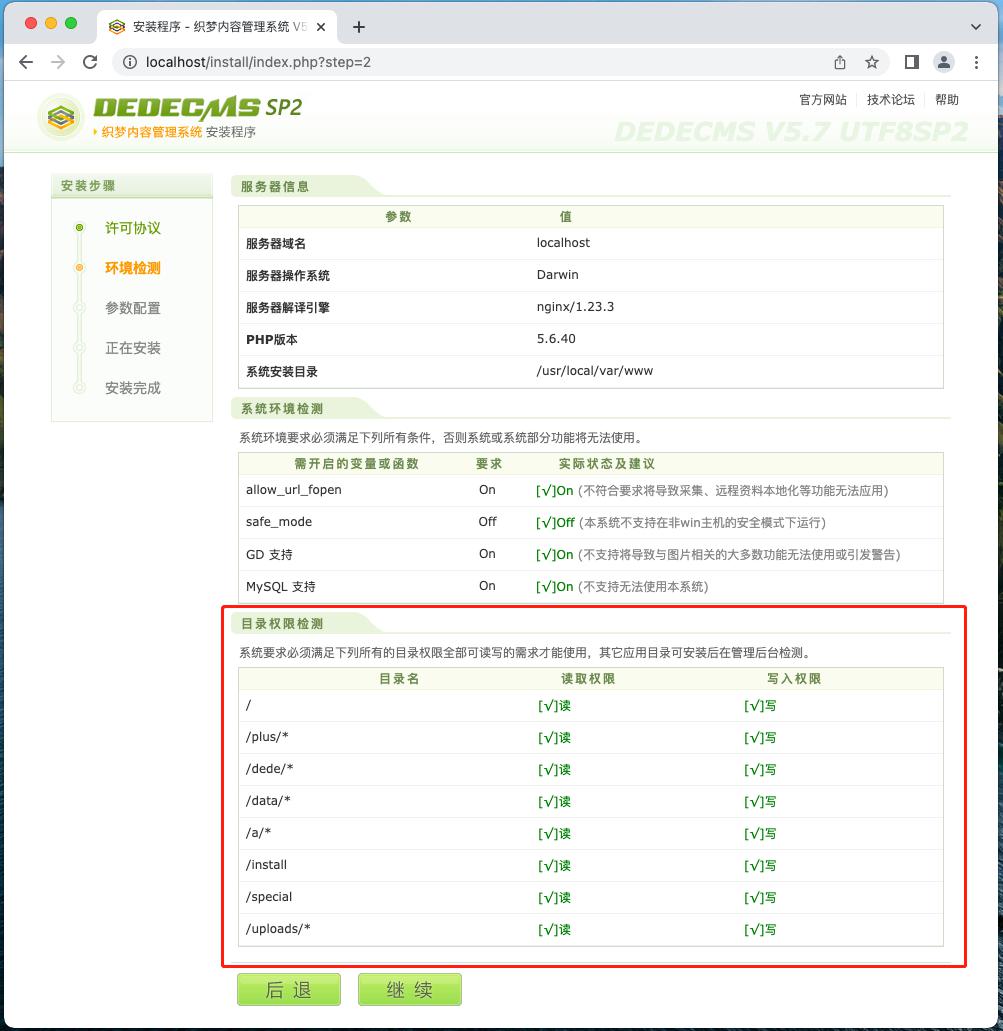Viewport: 1003px width, 1031px height.
Task: Click the /data/* directory name
Action: [x=268, y=801]
